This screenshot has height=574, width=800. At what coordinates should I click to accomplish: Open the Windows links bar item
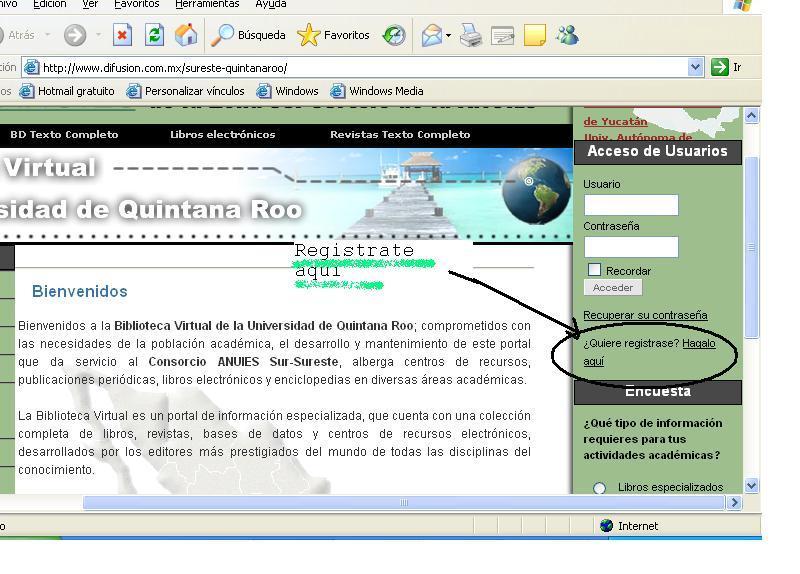[x=287, y=91]
